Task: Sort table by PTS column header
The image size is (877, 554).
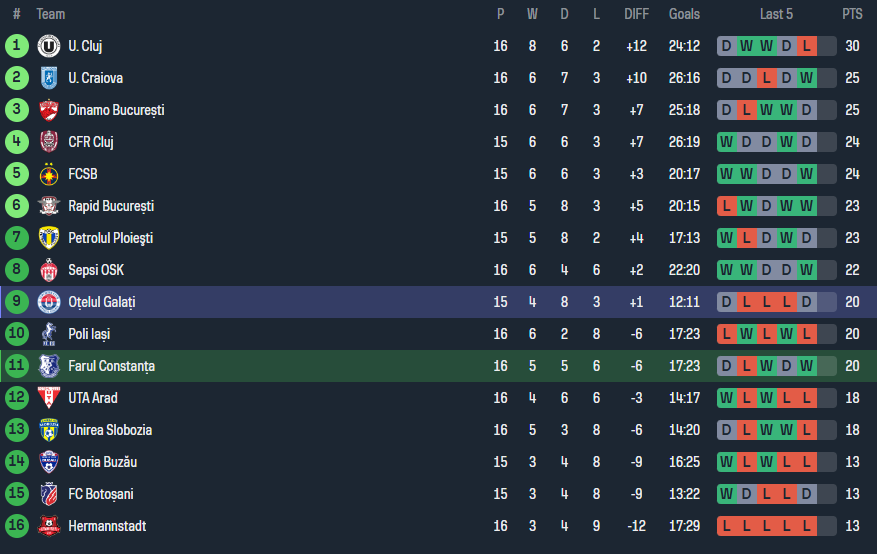Action: pyautogui.click(x=852, y=14)
